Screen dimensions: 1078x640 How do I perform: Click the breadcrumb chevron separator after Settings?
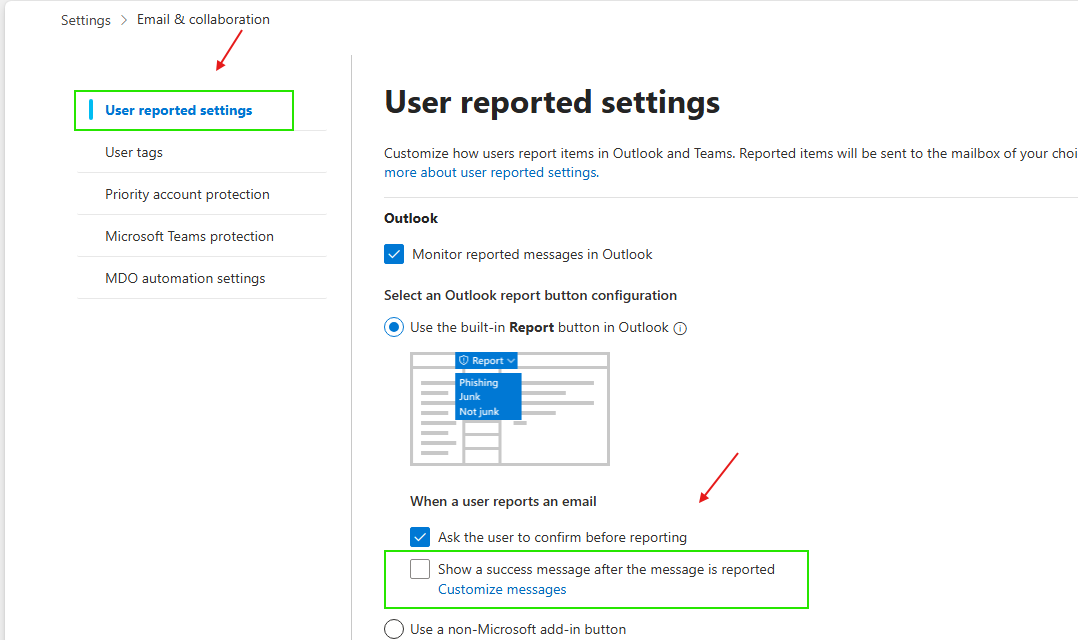point(124,20)
